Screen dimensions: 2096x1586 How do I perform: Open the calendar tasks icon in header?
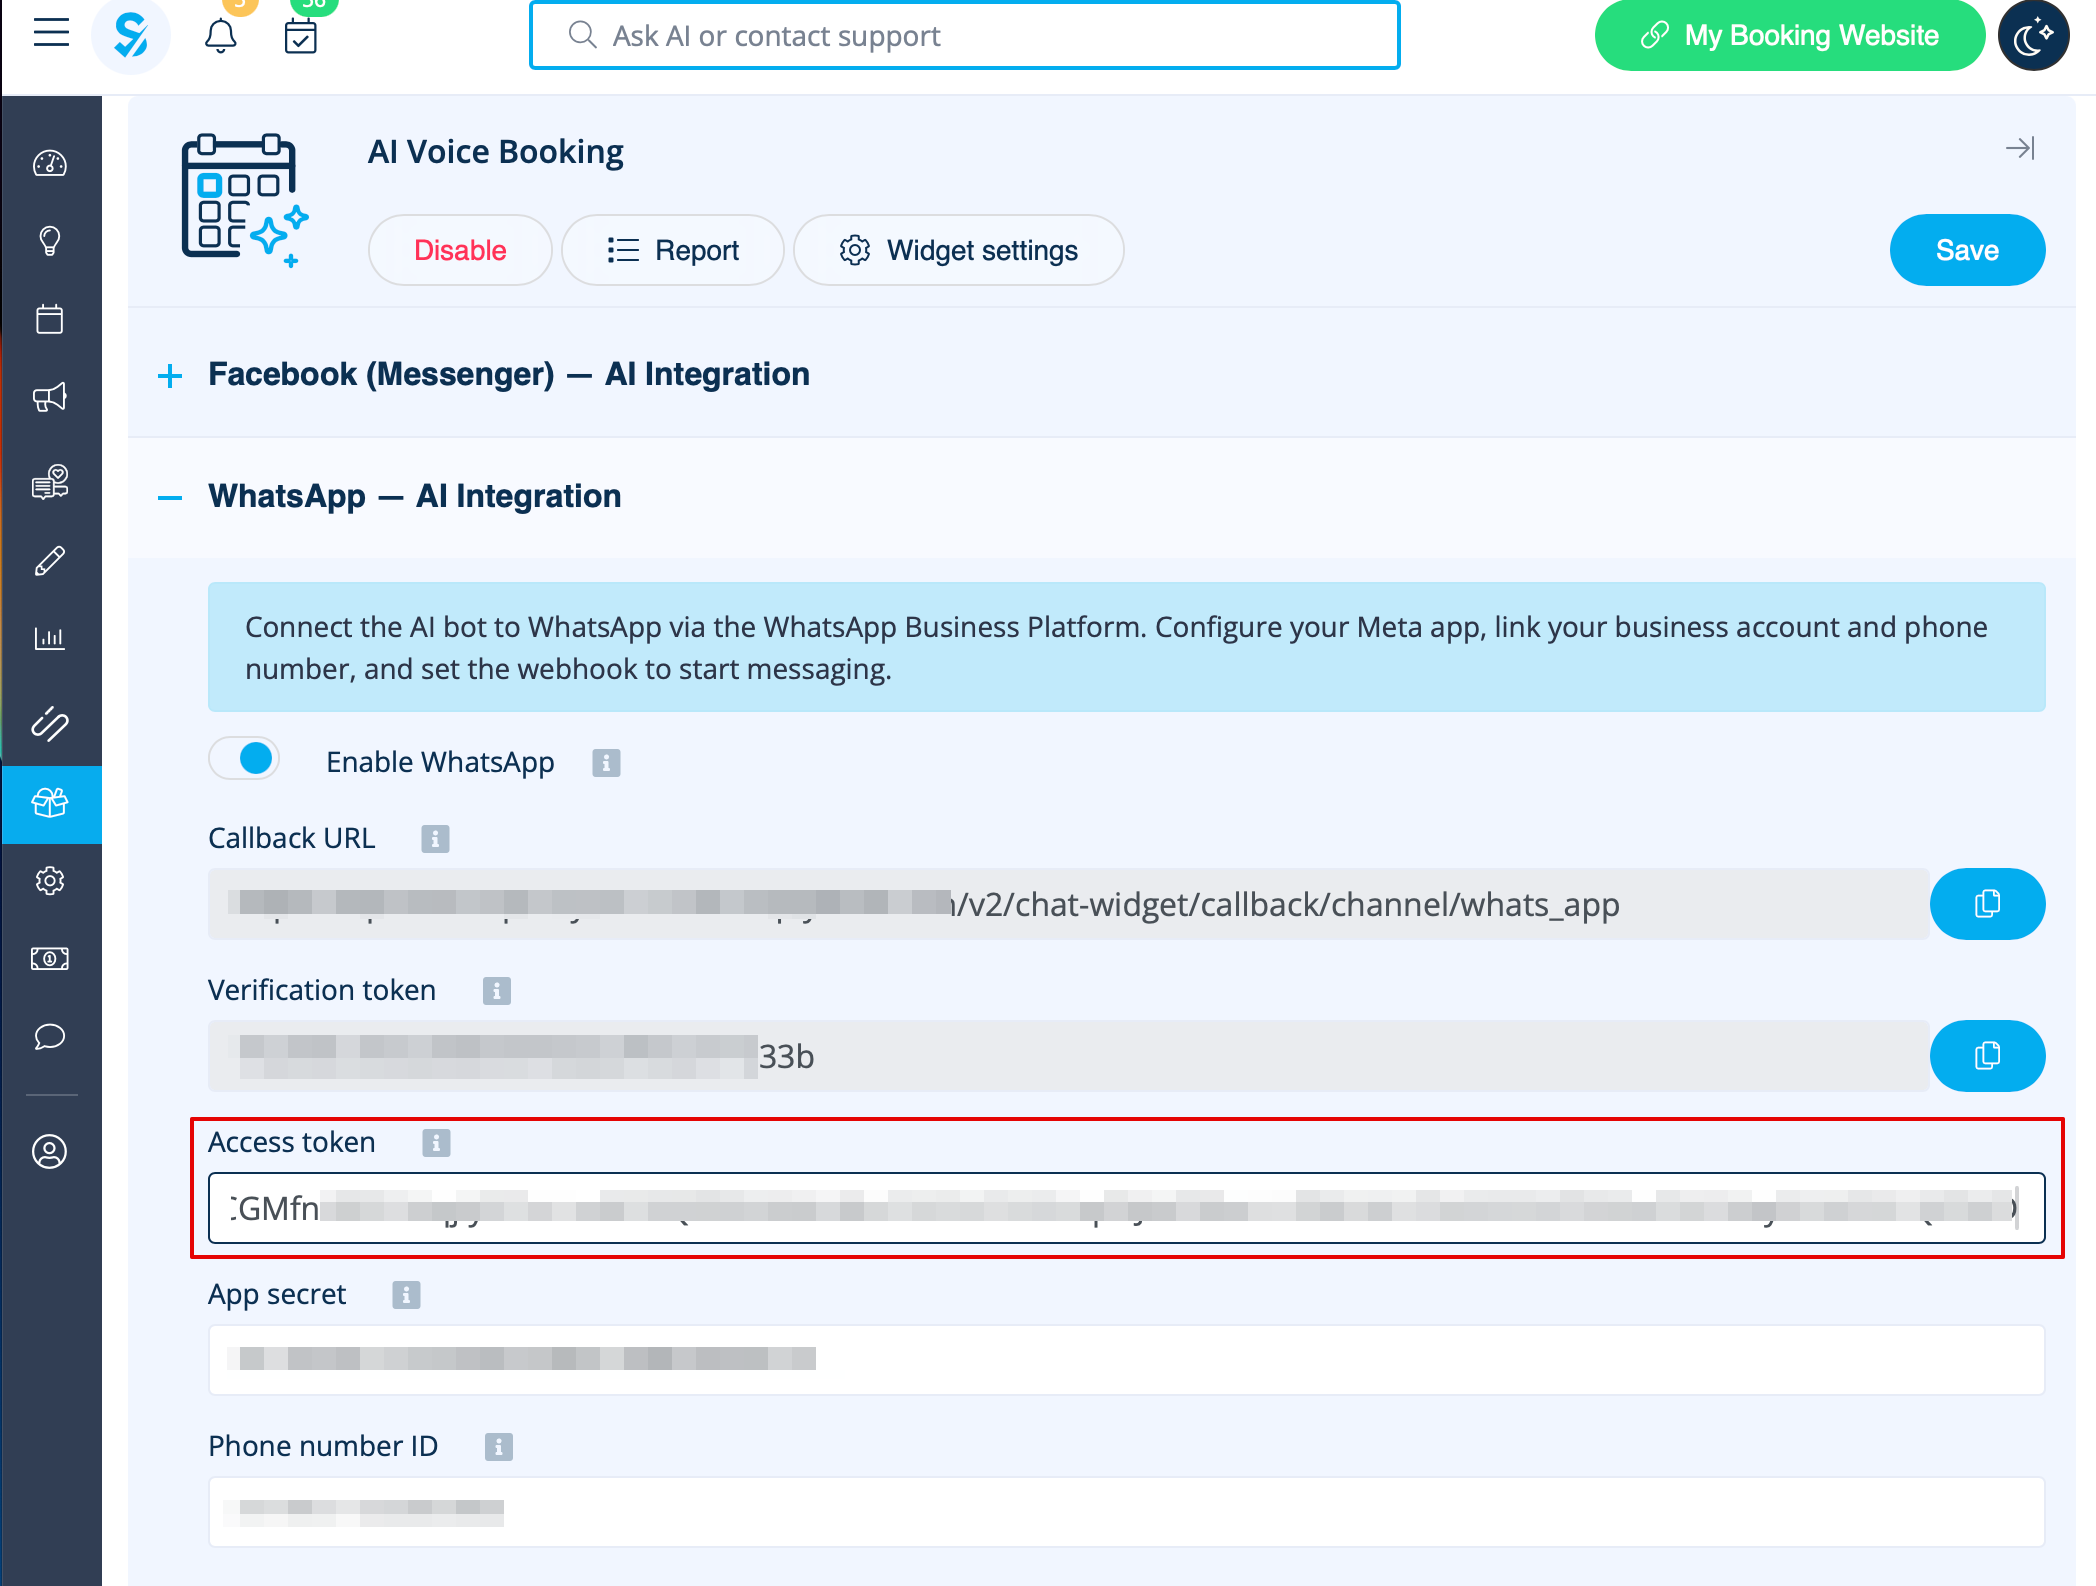click(x=300, y=37)
